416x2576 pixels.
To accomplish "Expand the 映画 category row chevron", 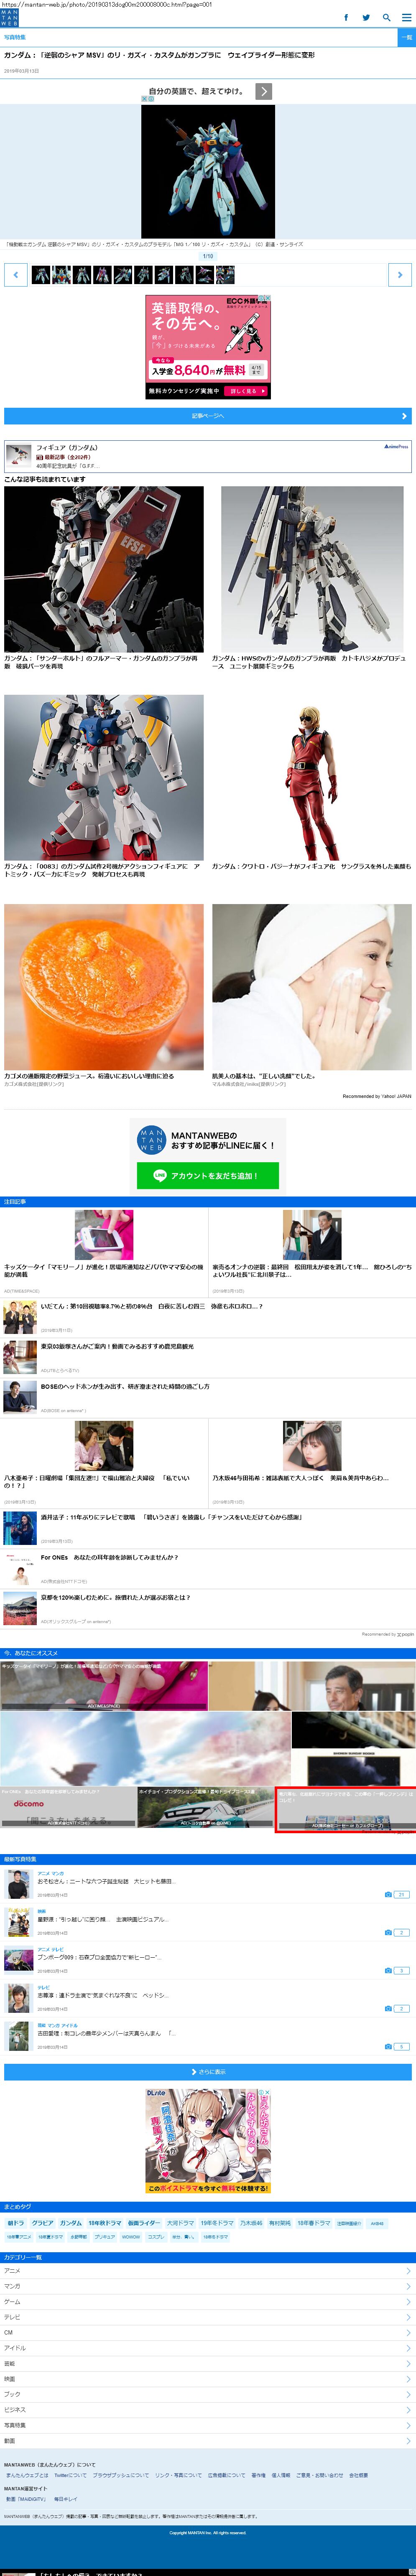I will click(x=408, y=2379).
